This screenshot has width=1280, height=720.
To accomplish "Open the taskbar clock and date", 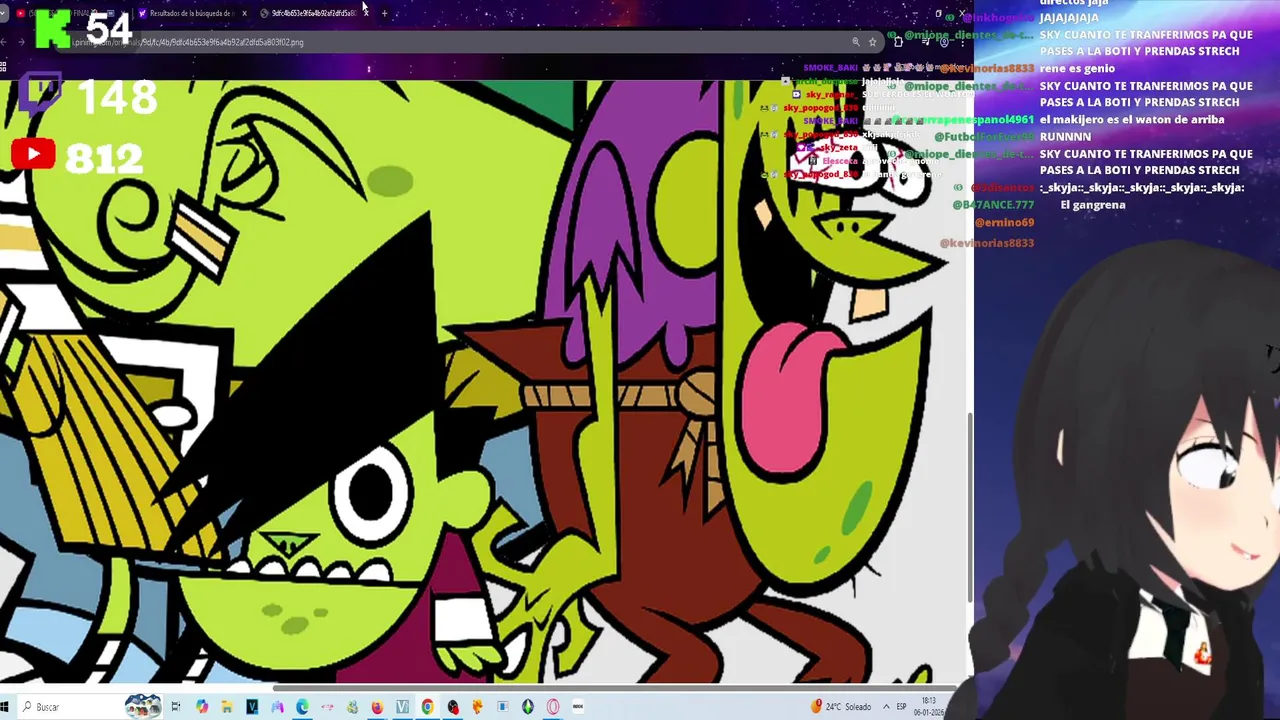I will [930, 707].
